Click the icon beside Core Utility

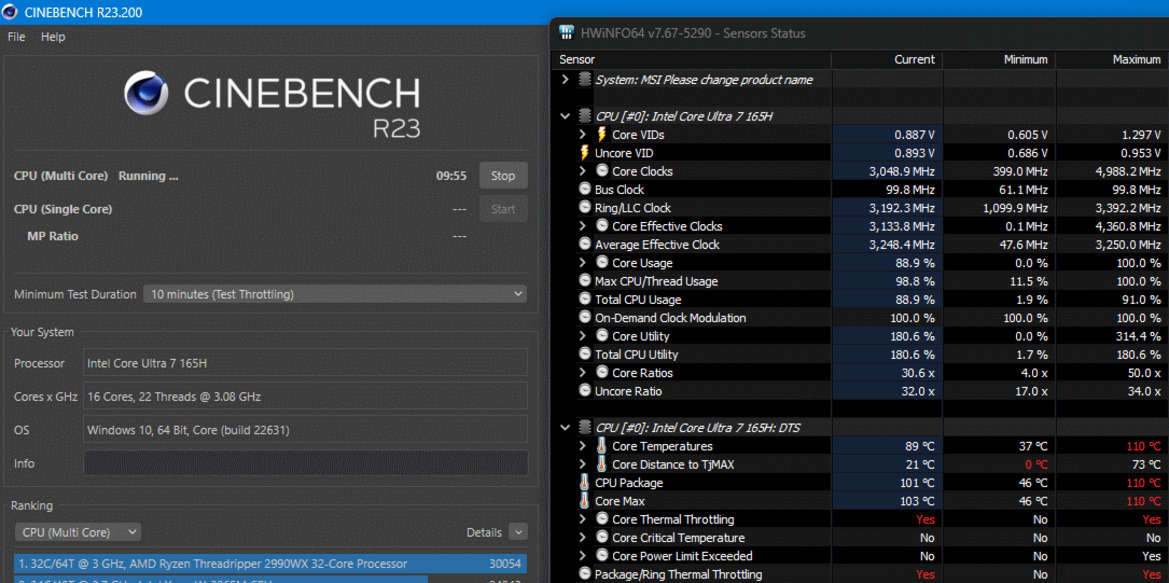pos(602,335)
